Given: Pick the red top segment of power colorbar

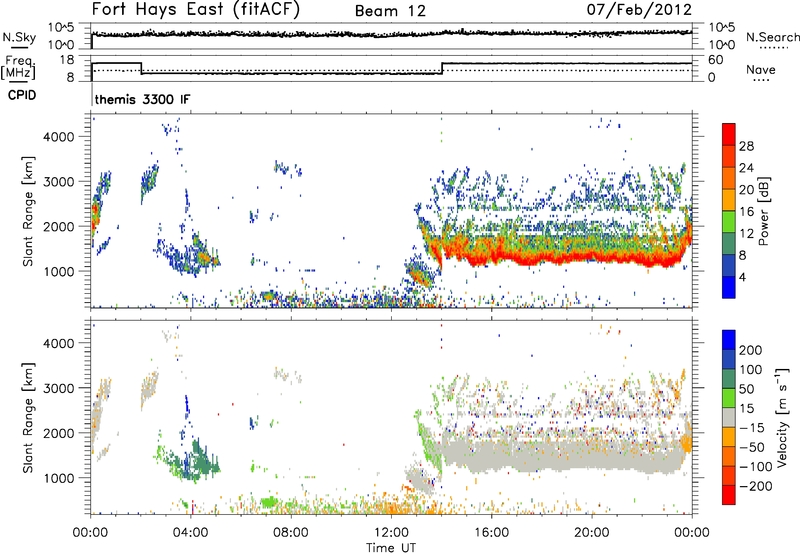Looking at the screenshot, I should pos(729,134).
